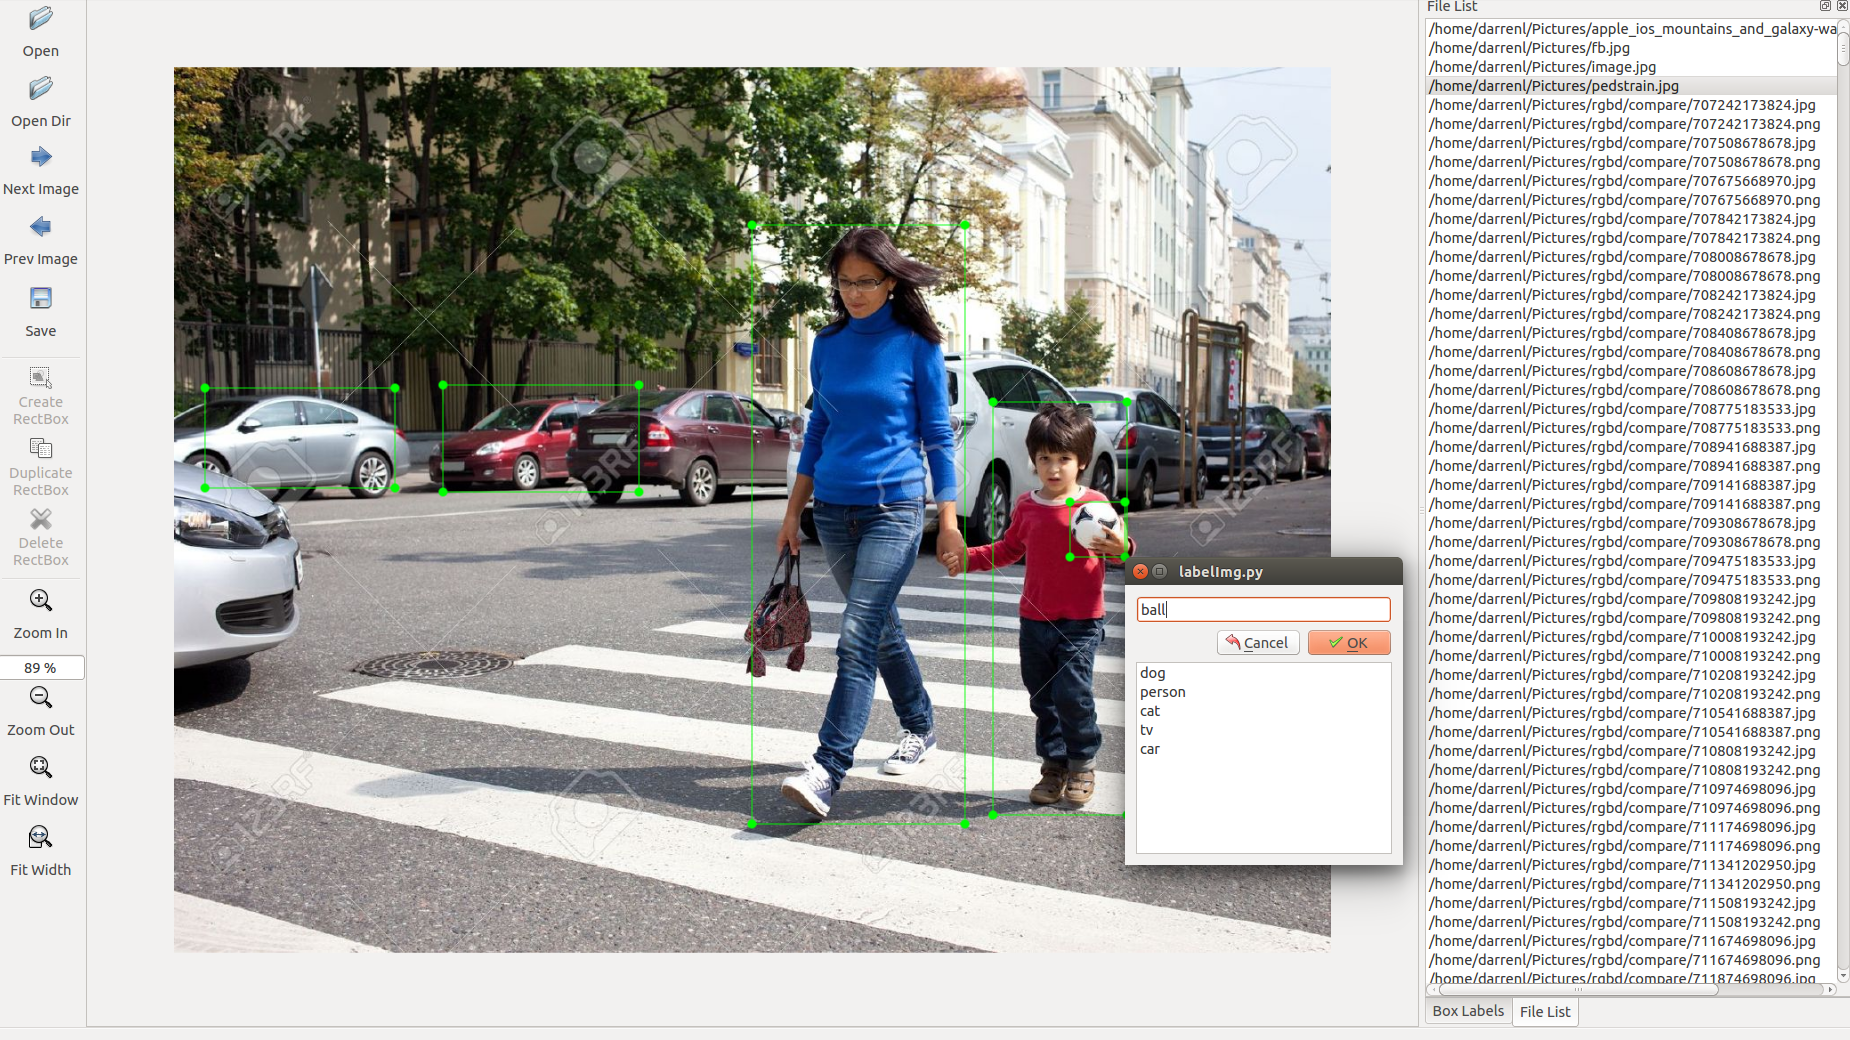Click the Fit Width icon
This screenshot has width=1850, height=1040.
[x=41, y=838]
